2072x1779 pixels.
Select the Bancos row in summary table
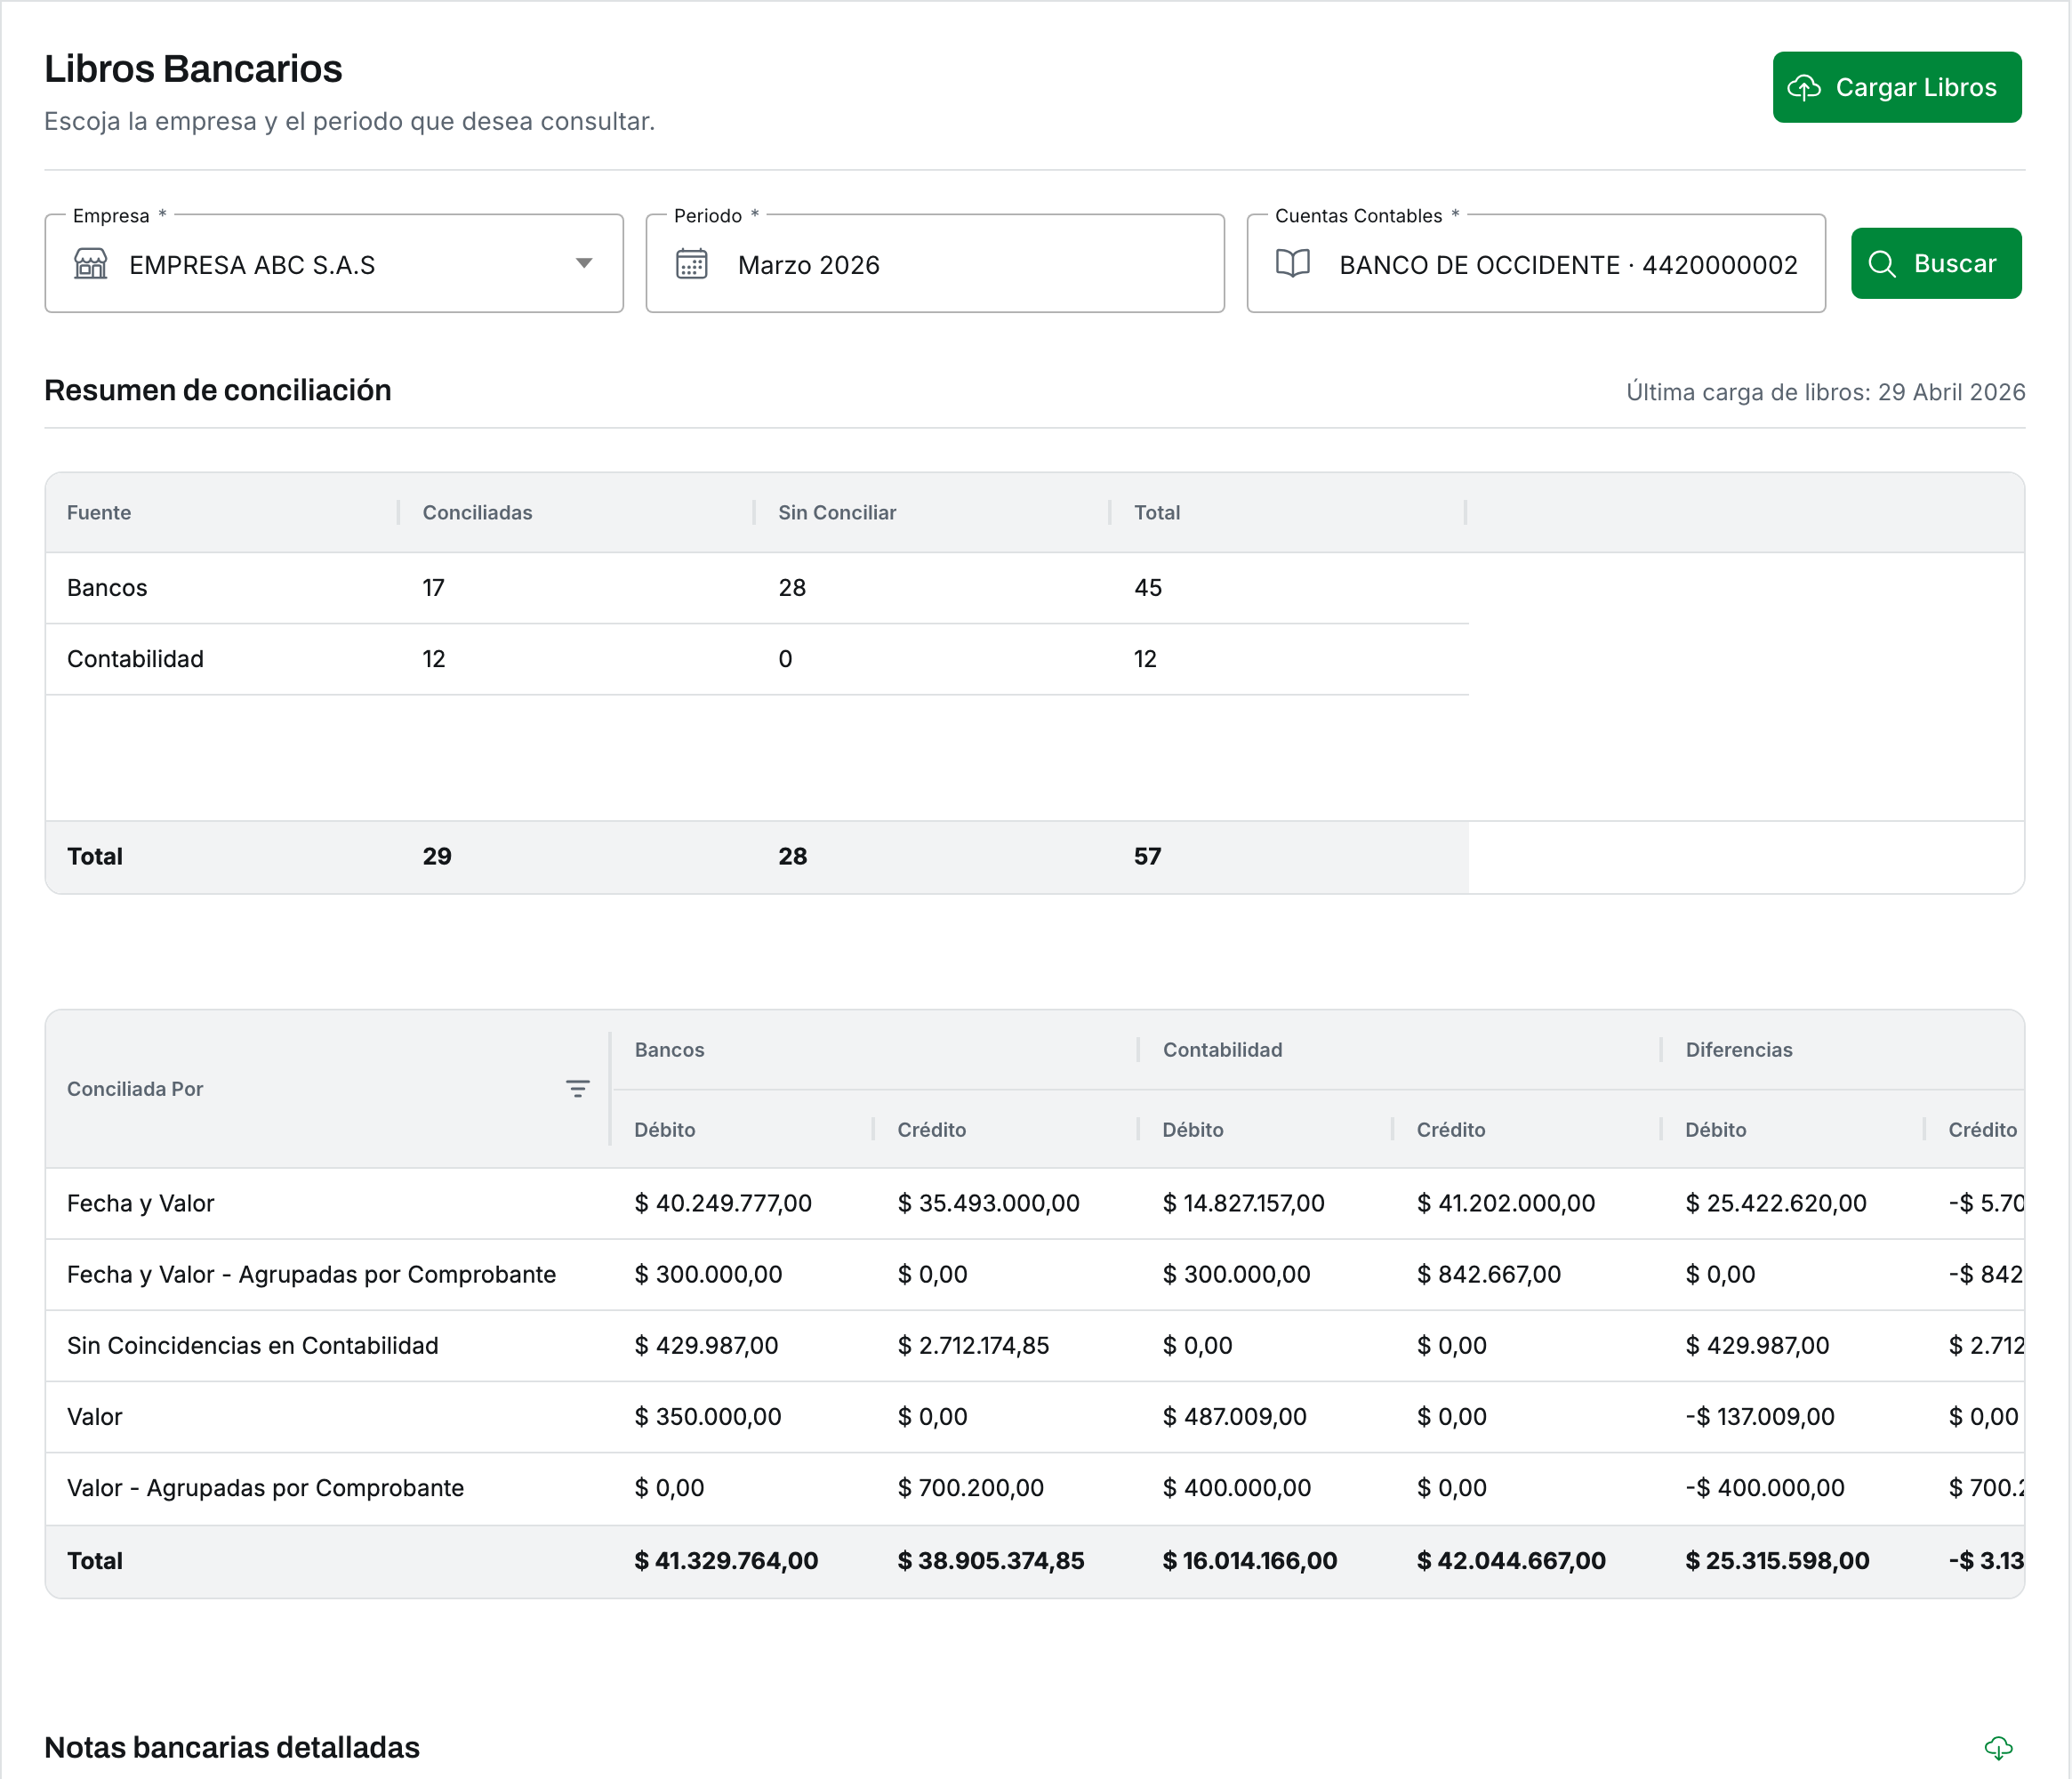tap(757, 588)
